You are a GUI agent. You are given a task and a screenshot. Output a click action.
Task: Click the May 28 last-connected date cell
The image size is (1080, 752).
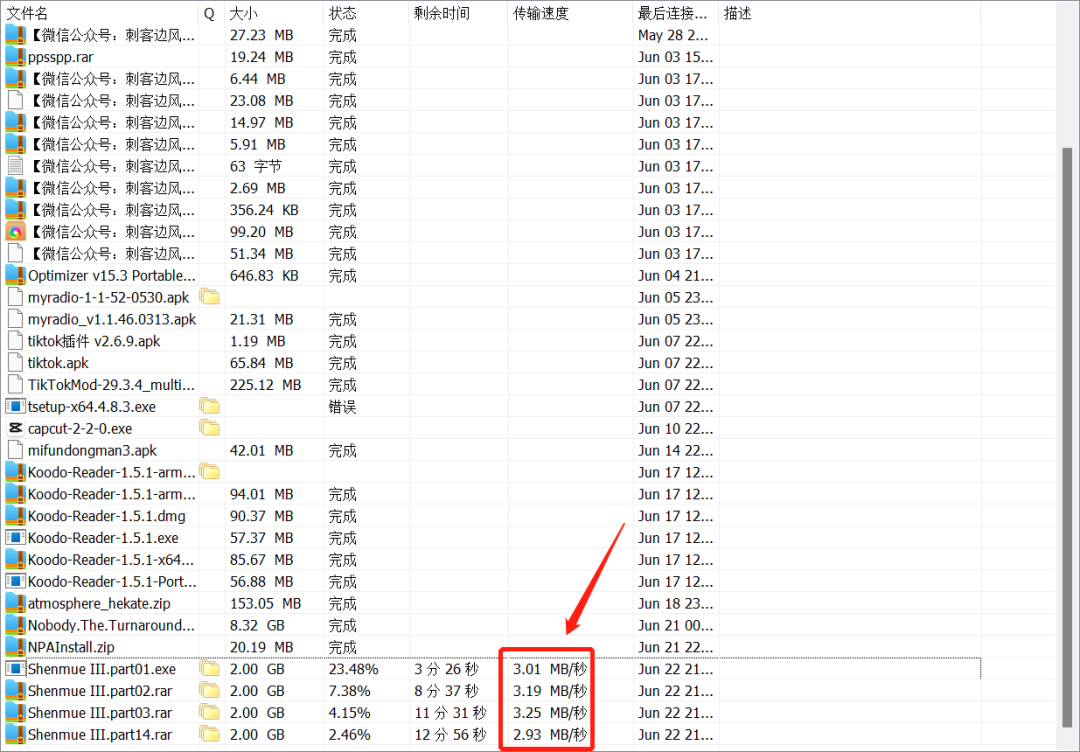pos(675,35)
